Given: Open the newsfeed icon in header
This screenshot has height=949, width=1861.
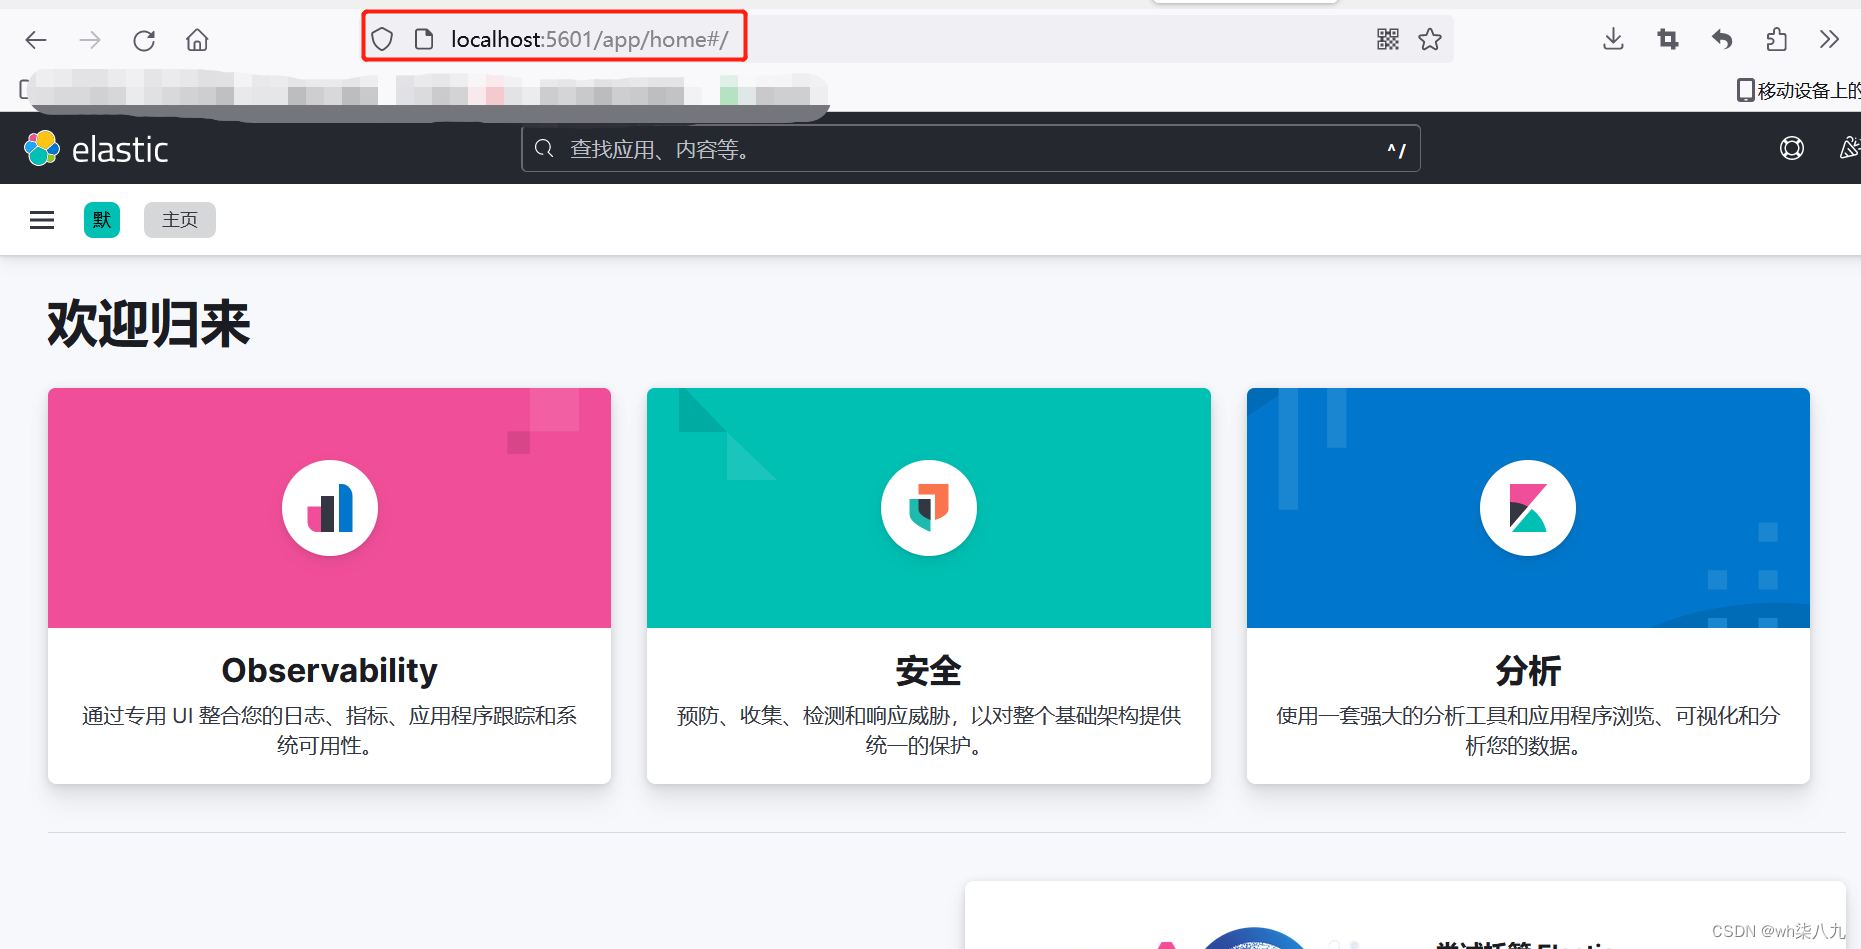Looking at the screenshot, I should click(x=1850, y=148).
